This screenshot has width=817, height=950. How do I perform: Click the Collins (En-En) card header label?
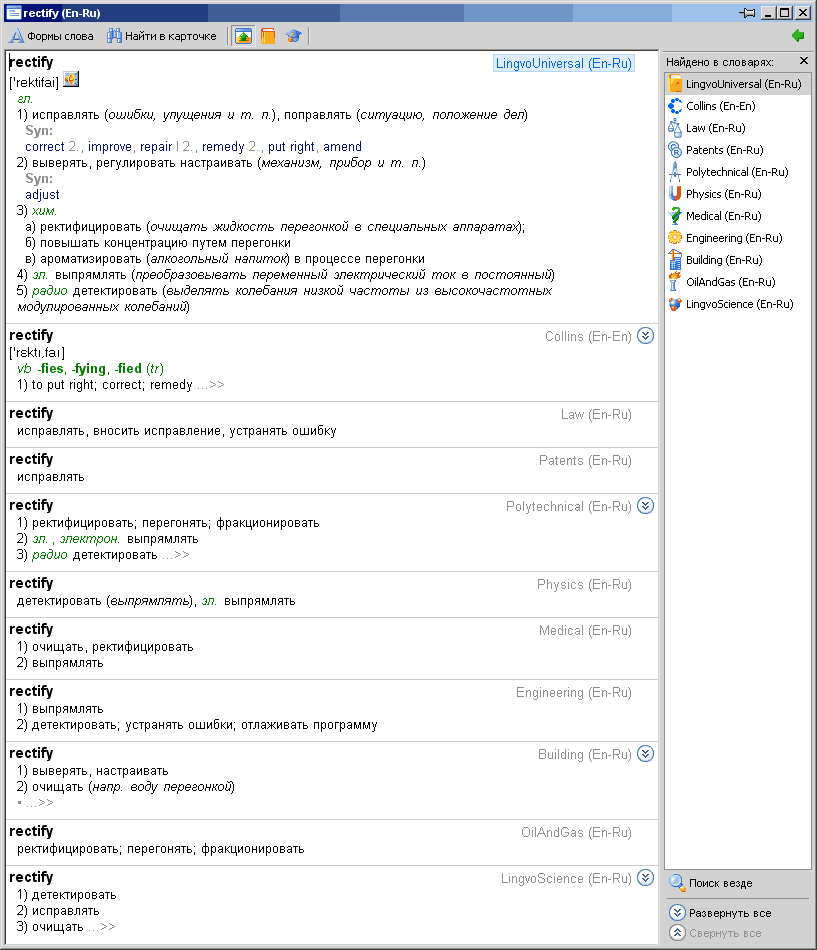click(588, 336)
